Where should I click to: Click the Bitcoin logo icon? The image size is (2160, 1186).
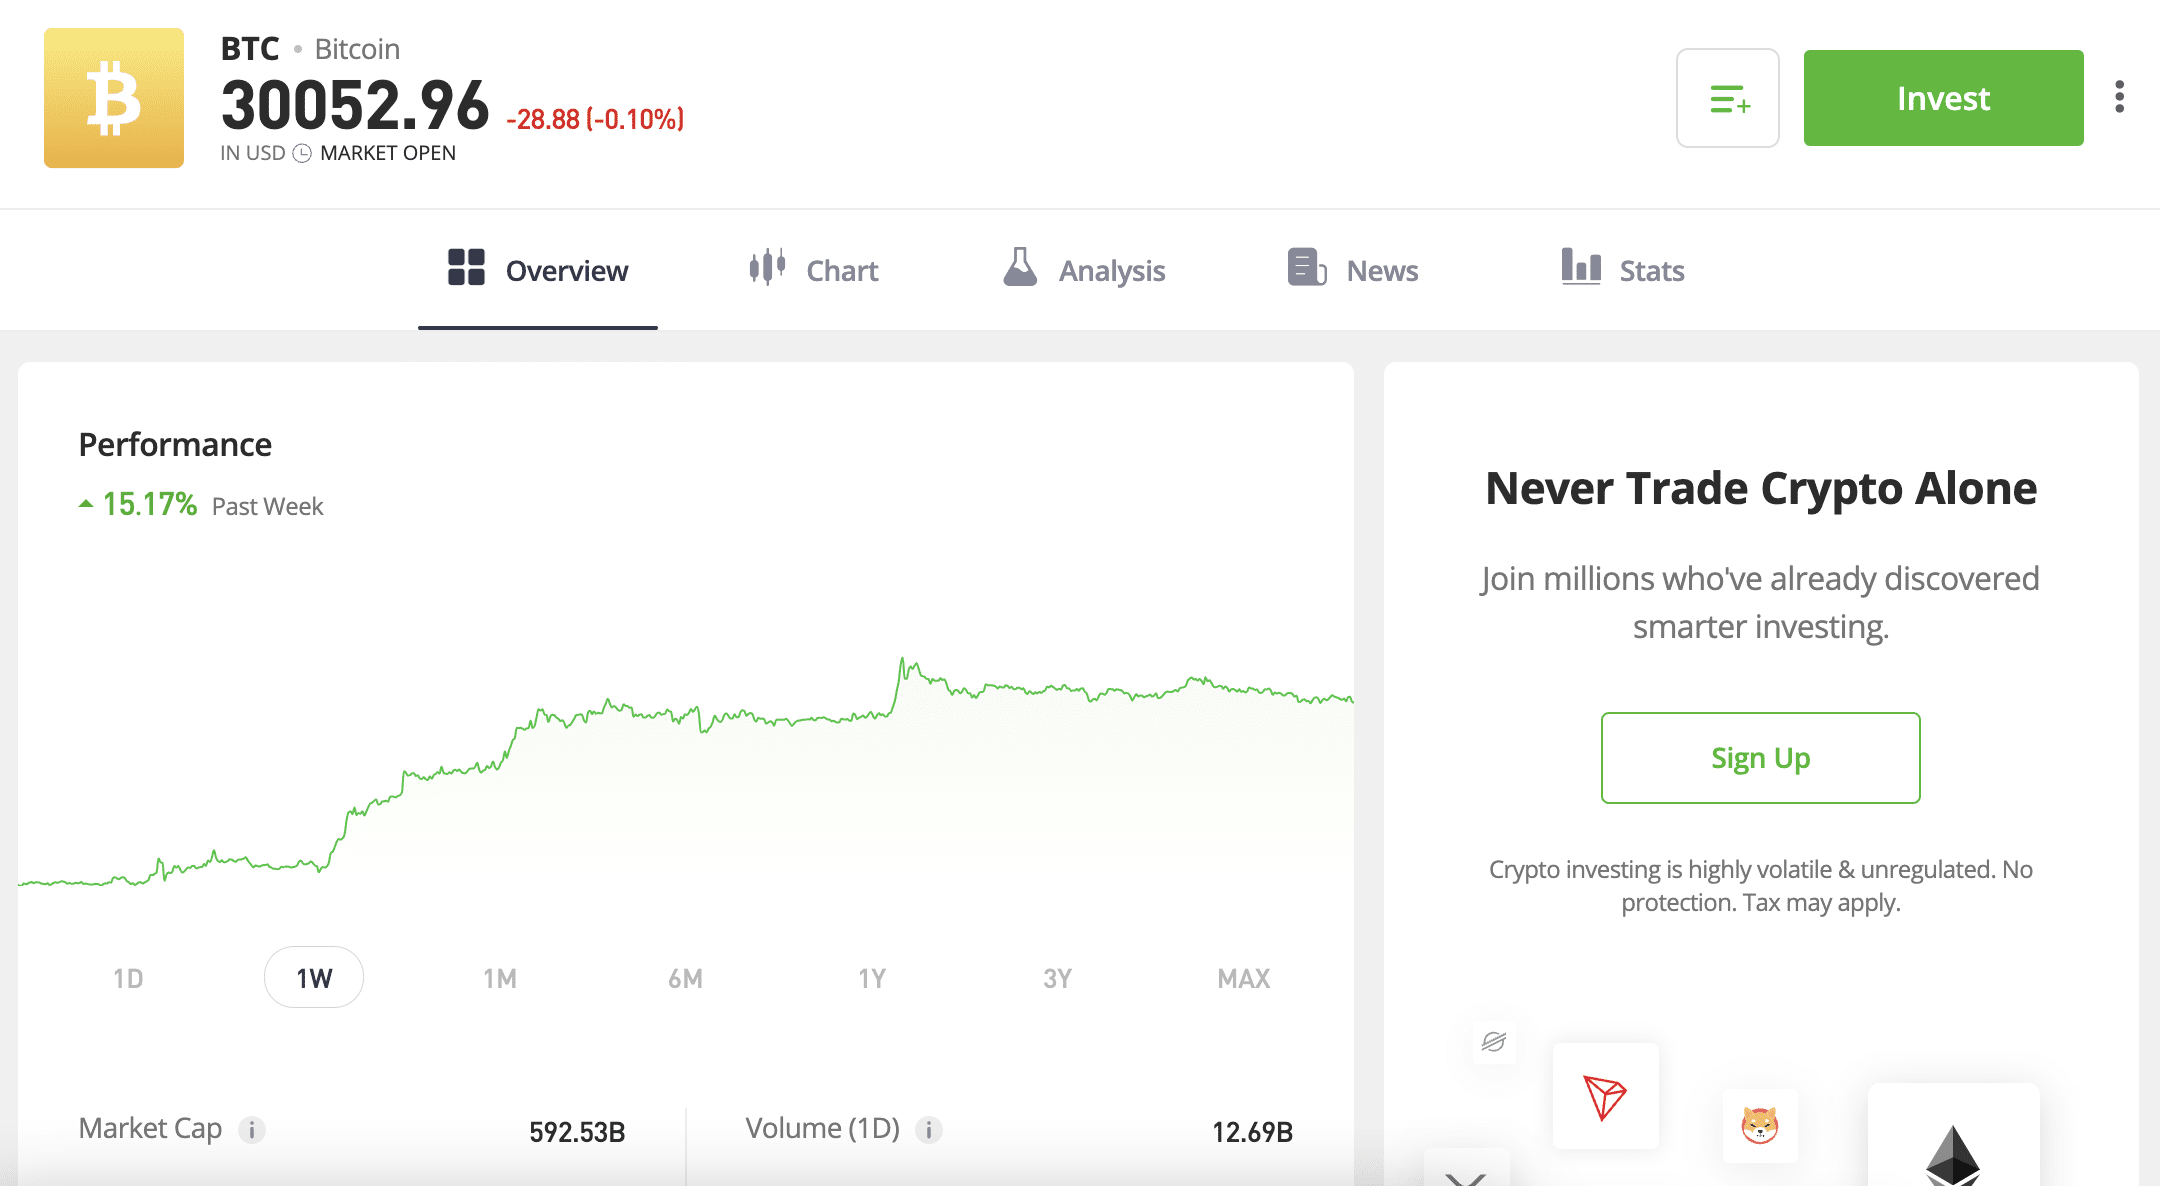(x=114, y=98)
